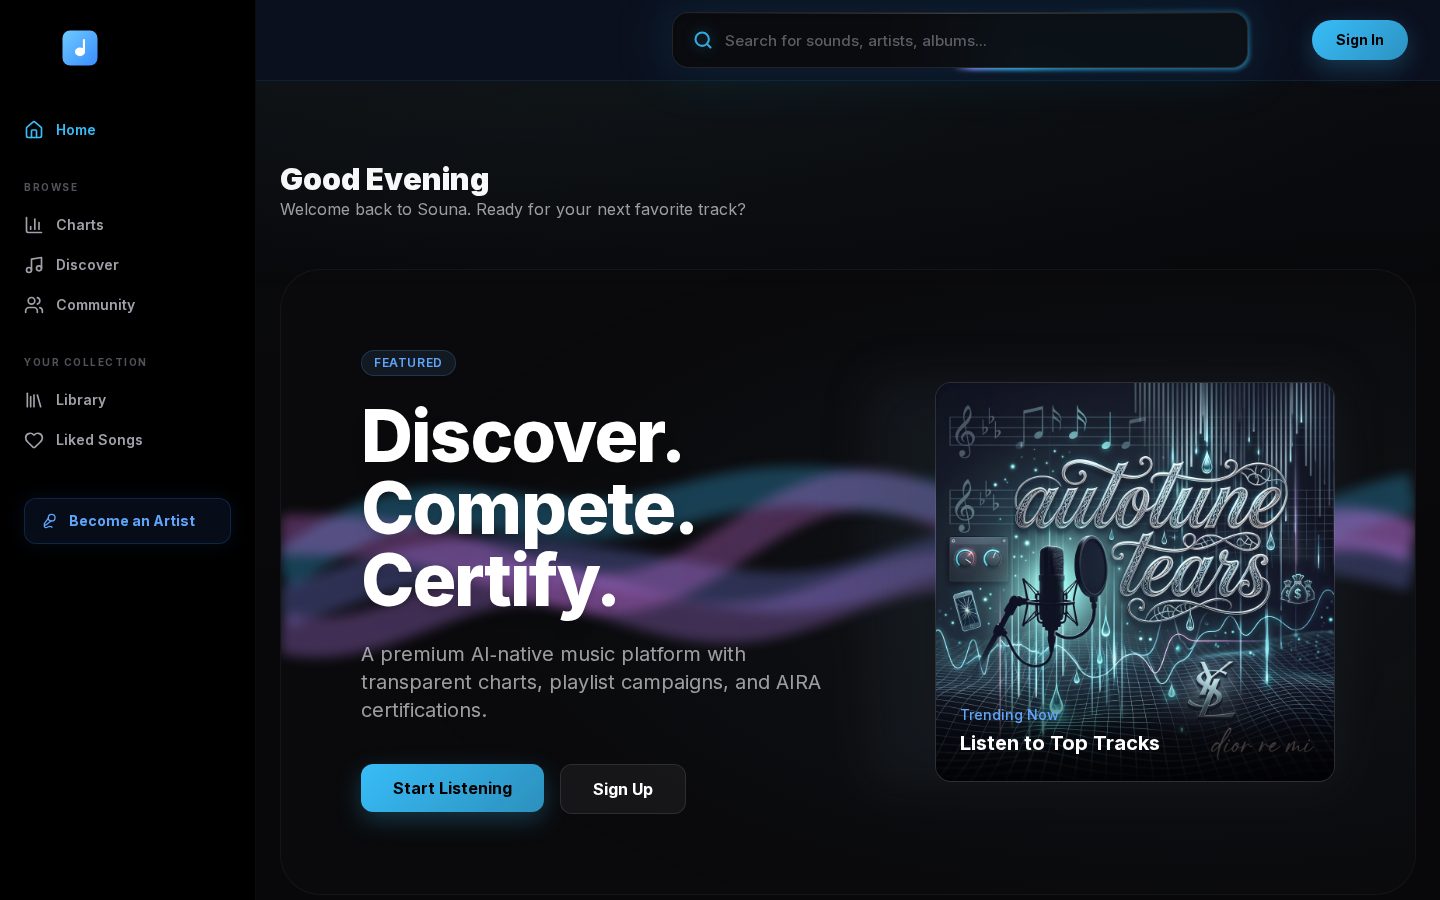The image size is (1440, 900).
Task: Go to Charts in sidebar
Action: pos(127,225)
